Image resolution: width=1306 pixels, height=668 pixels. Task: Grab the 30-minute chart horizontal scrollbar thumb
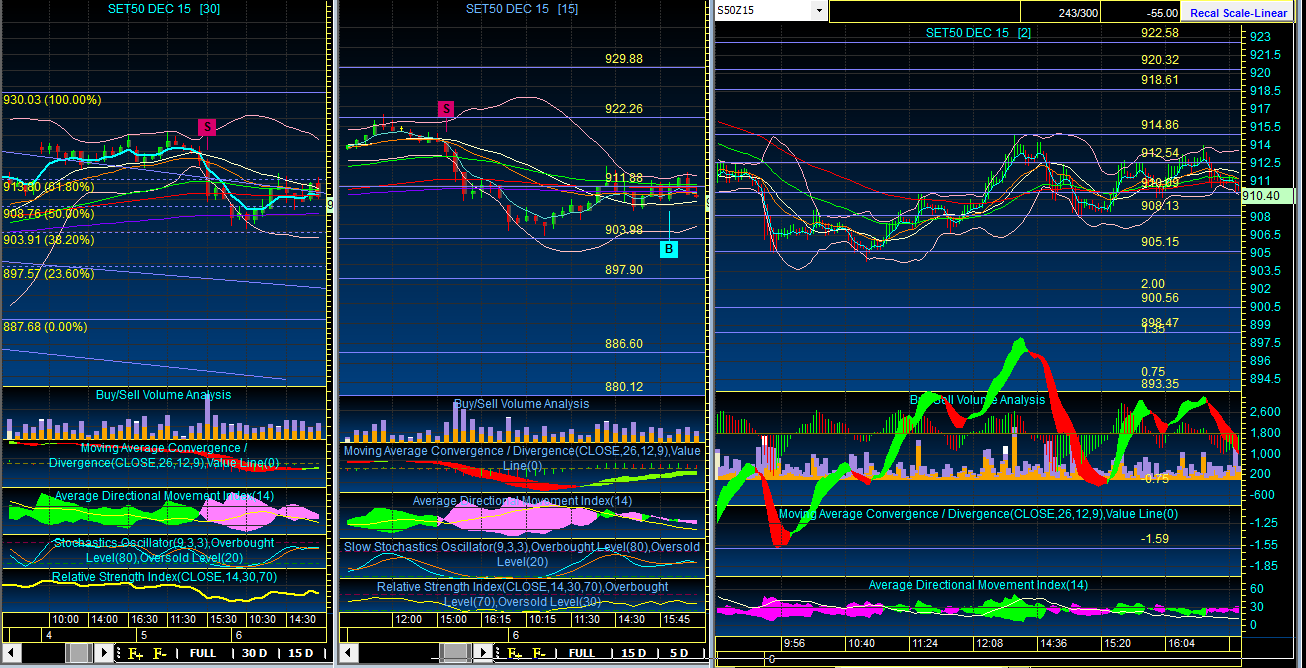[78, 653]
